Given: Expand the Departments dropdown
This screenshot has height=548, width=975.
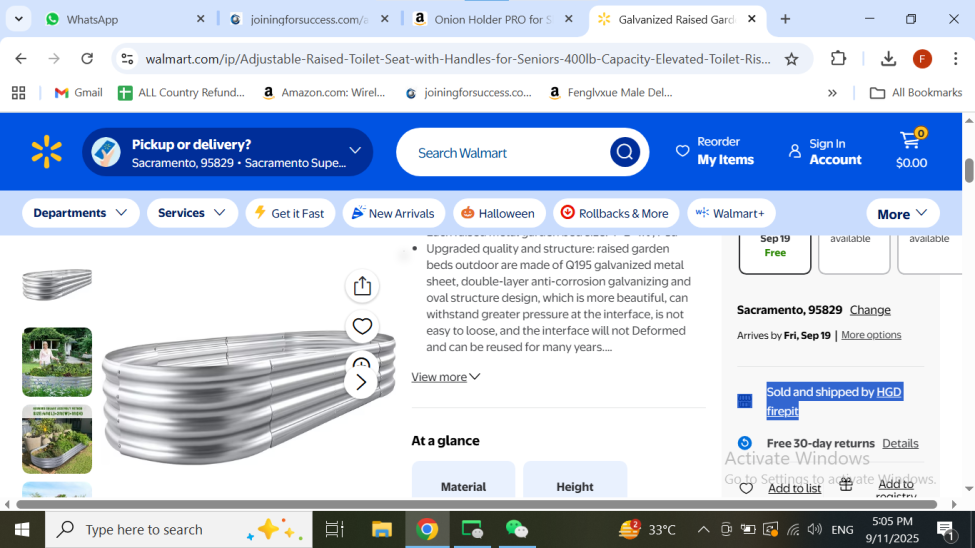Looking at the screenshot, I should point(80,213).
